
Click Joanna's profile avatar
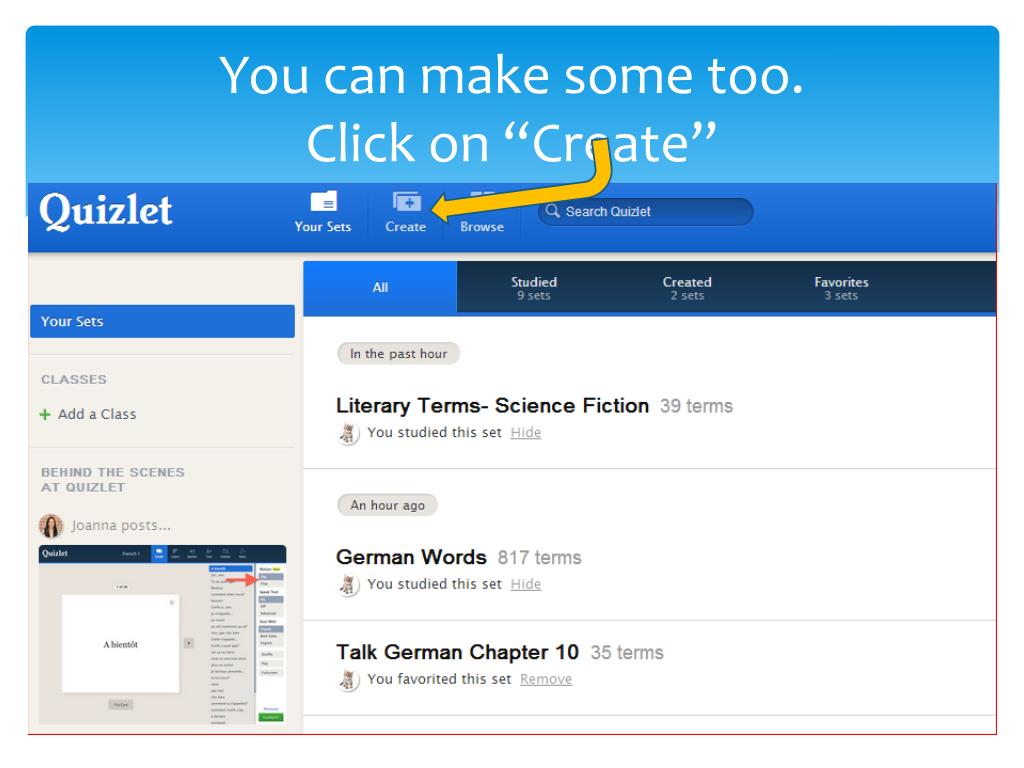coord(51,526)
